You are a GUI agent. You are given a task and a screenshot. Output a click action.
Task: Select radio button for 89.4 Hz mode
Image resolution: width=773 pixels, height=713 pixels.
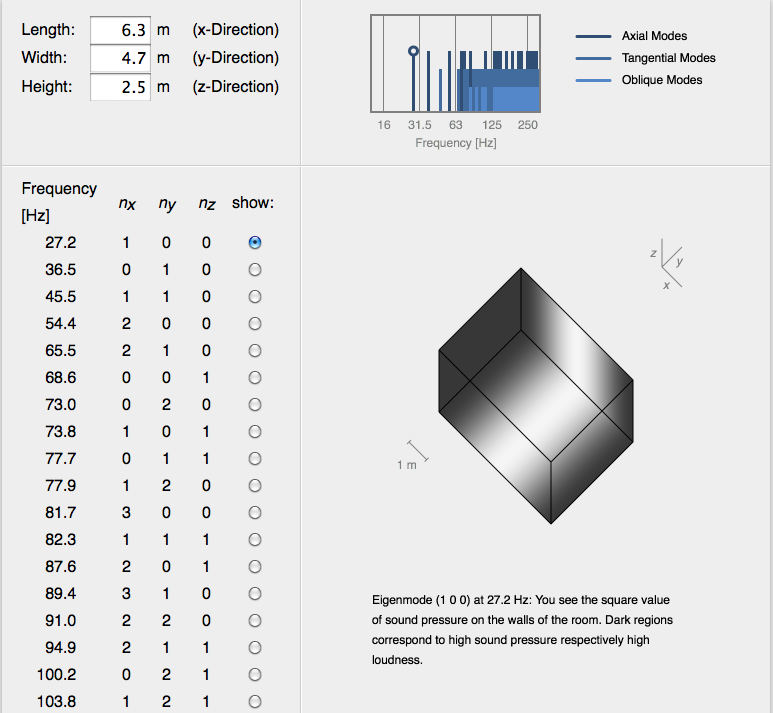[255, 594]
